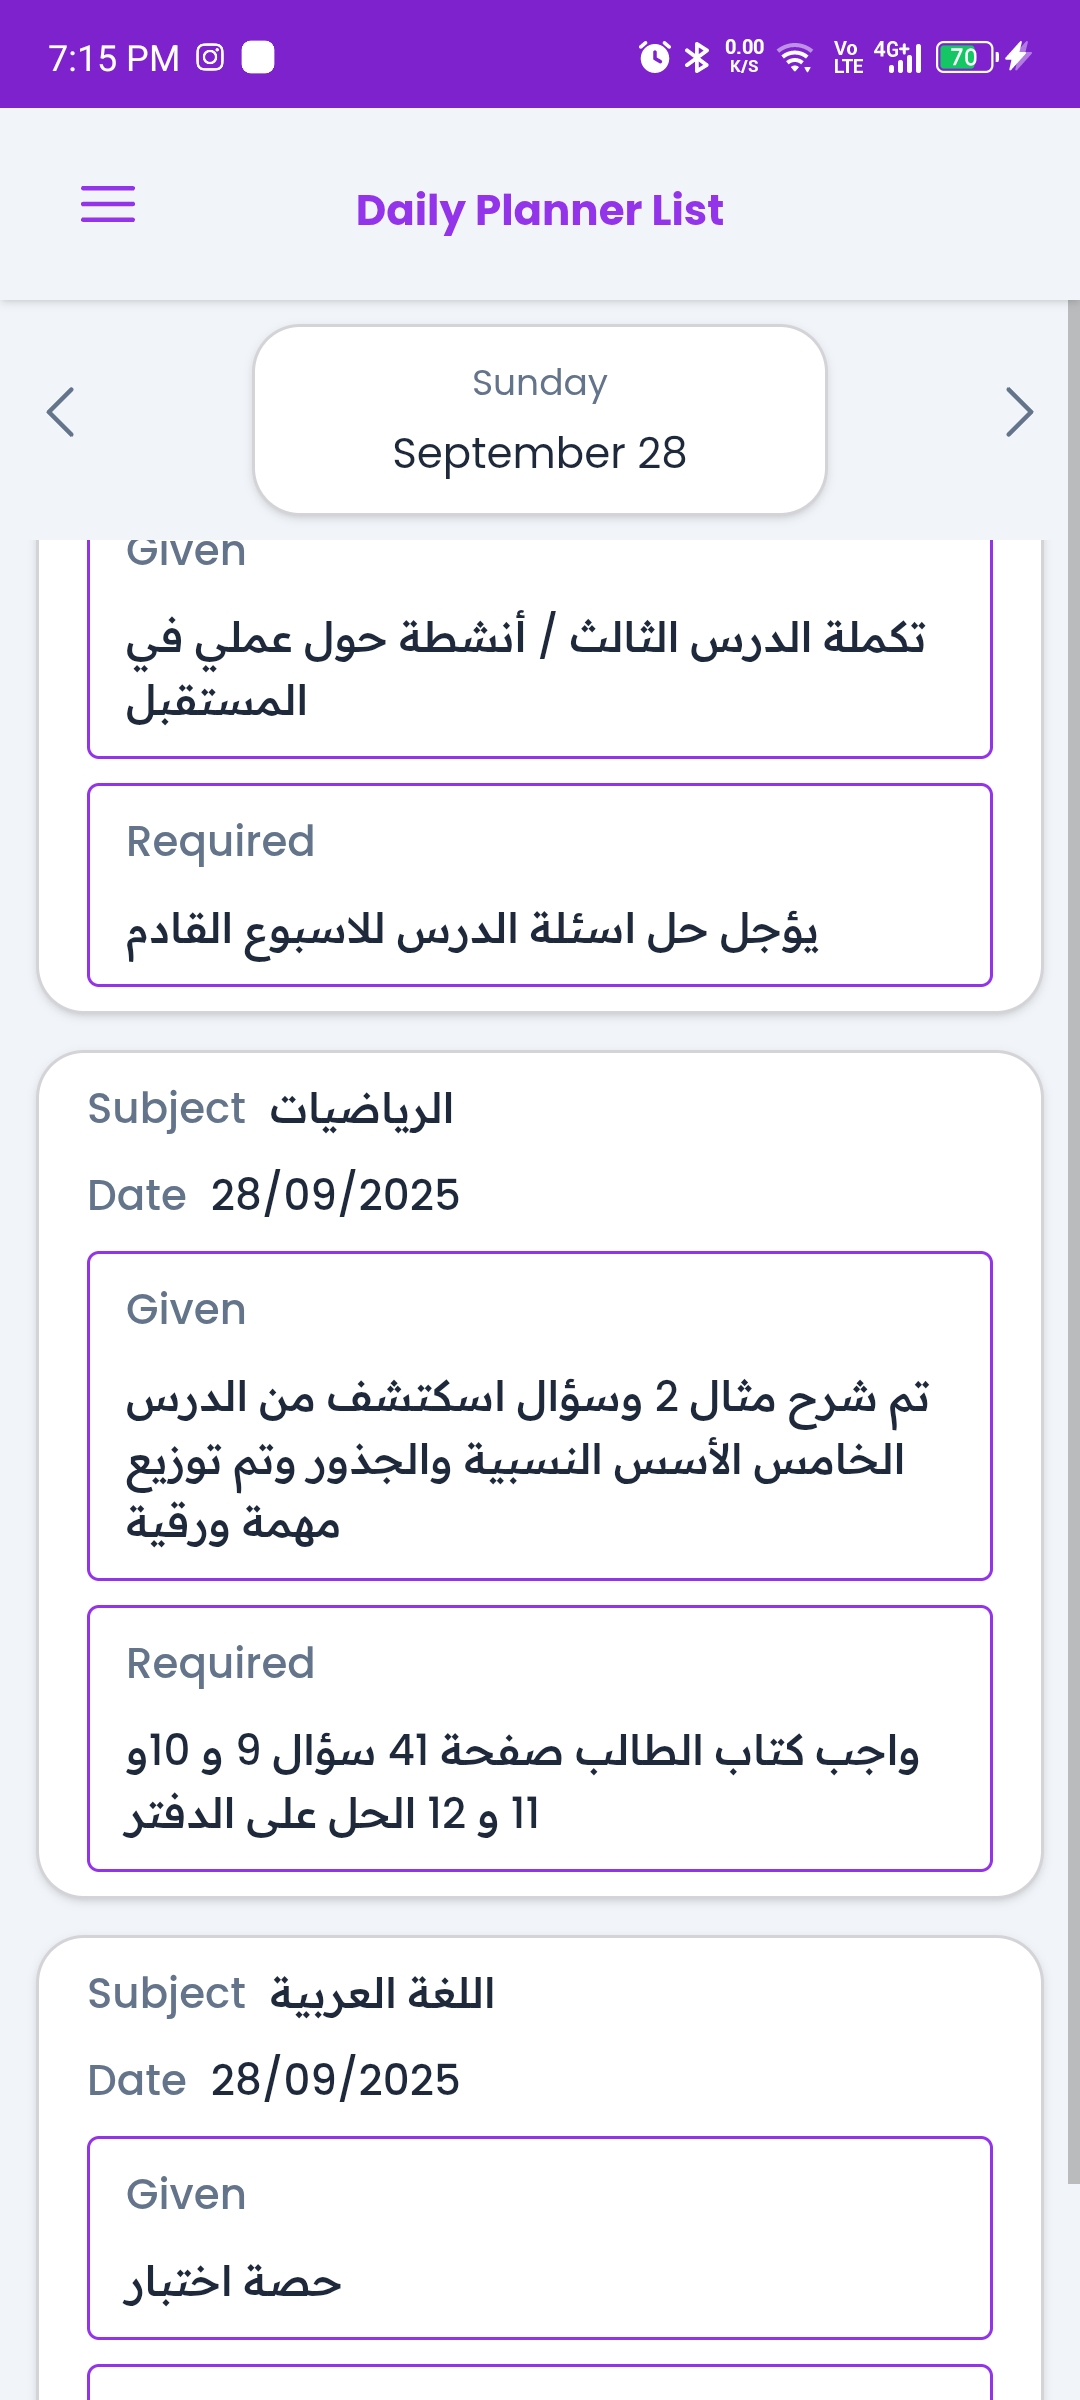Tap the Wi-Fi signal icon

796,57
